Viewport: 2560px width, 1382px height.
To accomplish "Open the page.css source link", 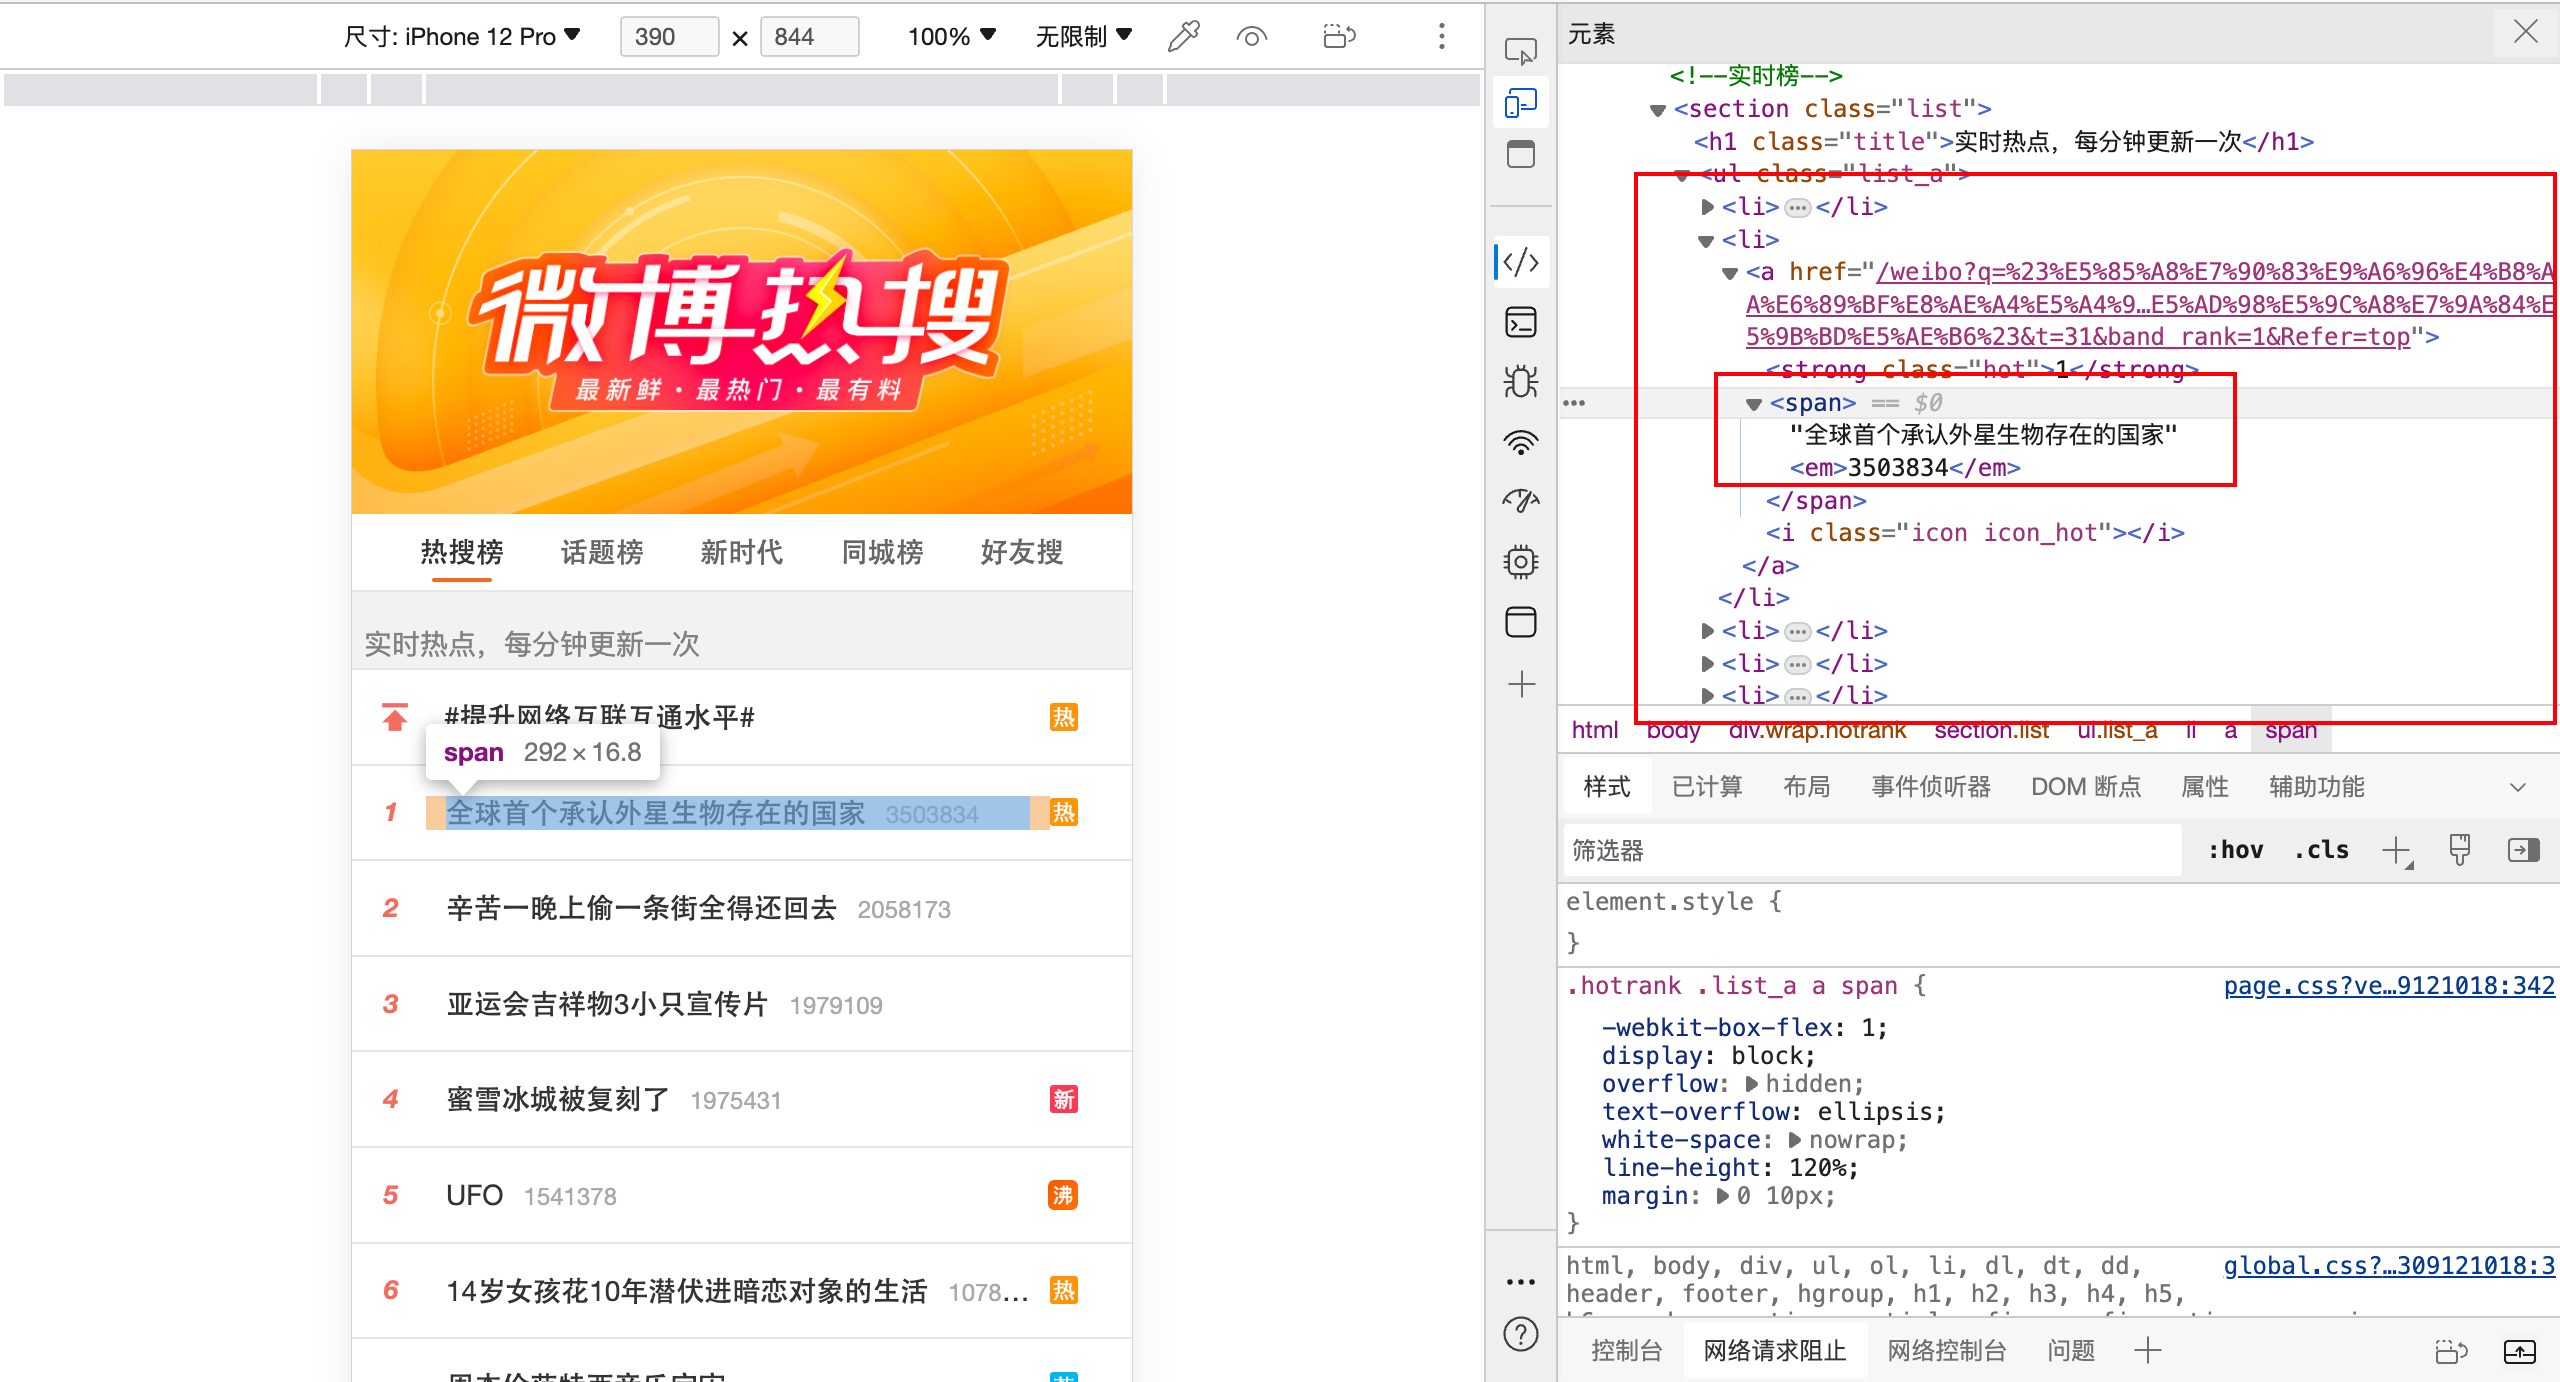I will pos(2388,986).
